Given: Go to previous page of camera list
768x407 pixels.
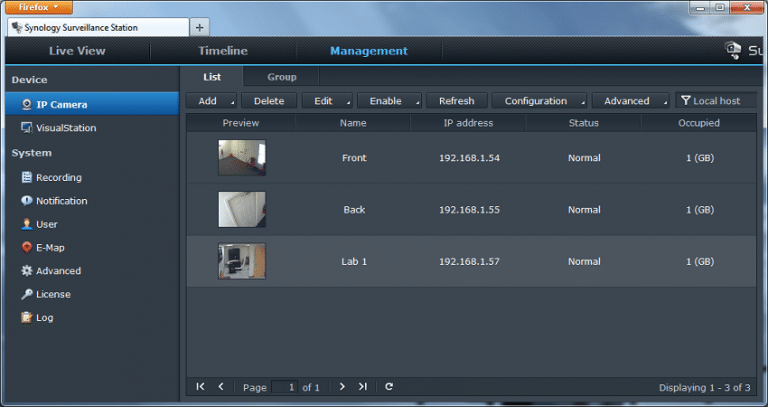Looking at the screenshot, I should [221, 386].
